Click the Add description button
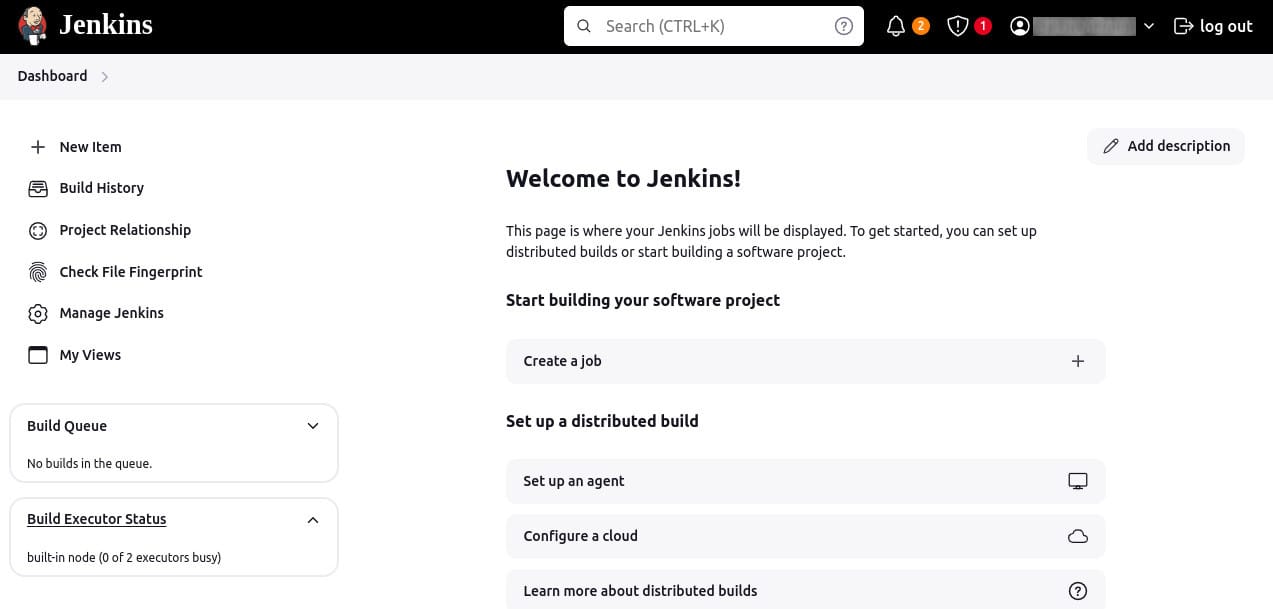The width and height of the screenshot is (1273, 609). click(1166, 146)
